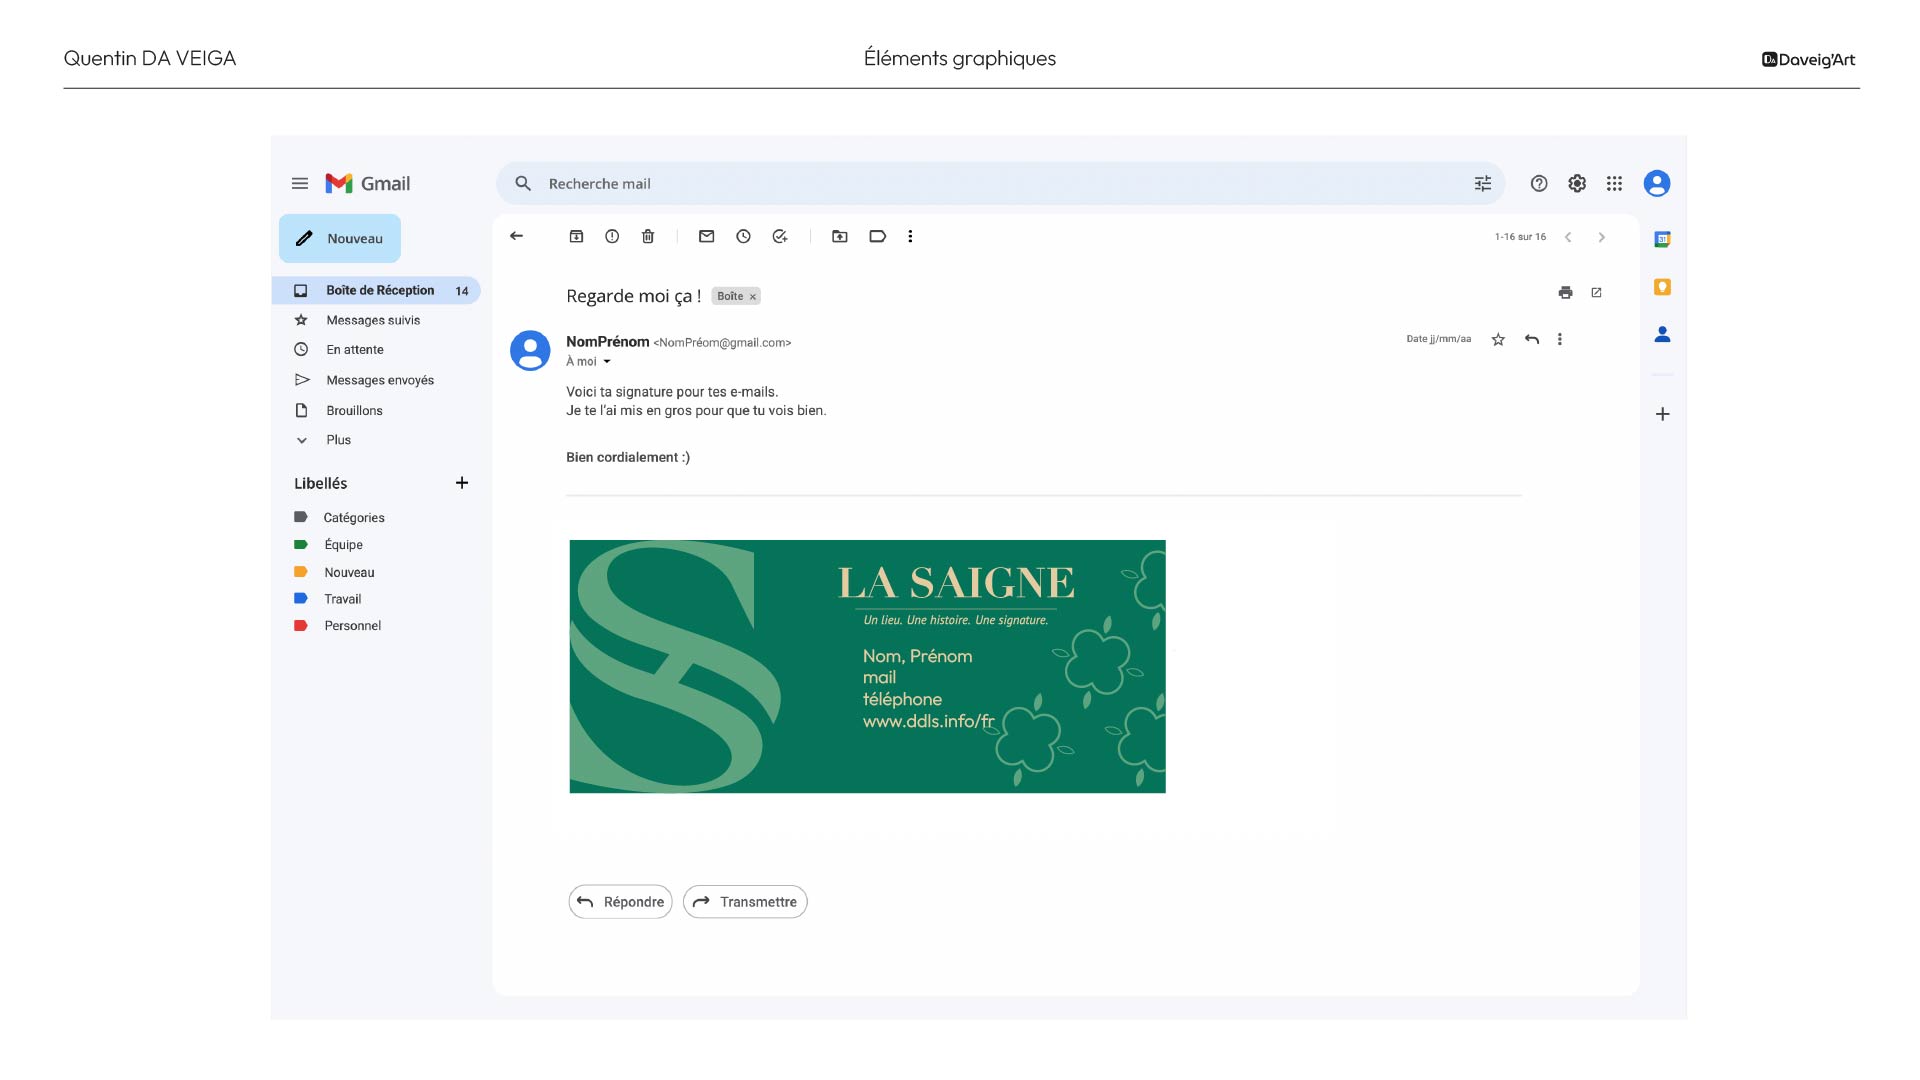1920x1080 pixels.
Task: Reply using the arrow icon near date
Action: pos(1531,339)
